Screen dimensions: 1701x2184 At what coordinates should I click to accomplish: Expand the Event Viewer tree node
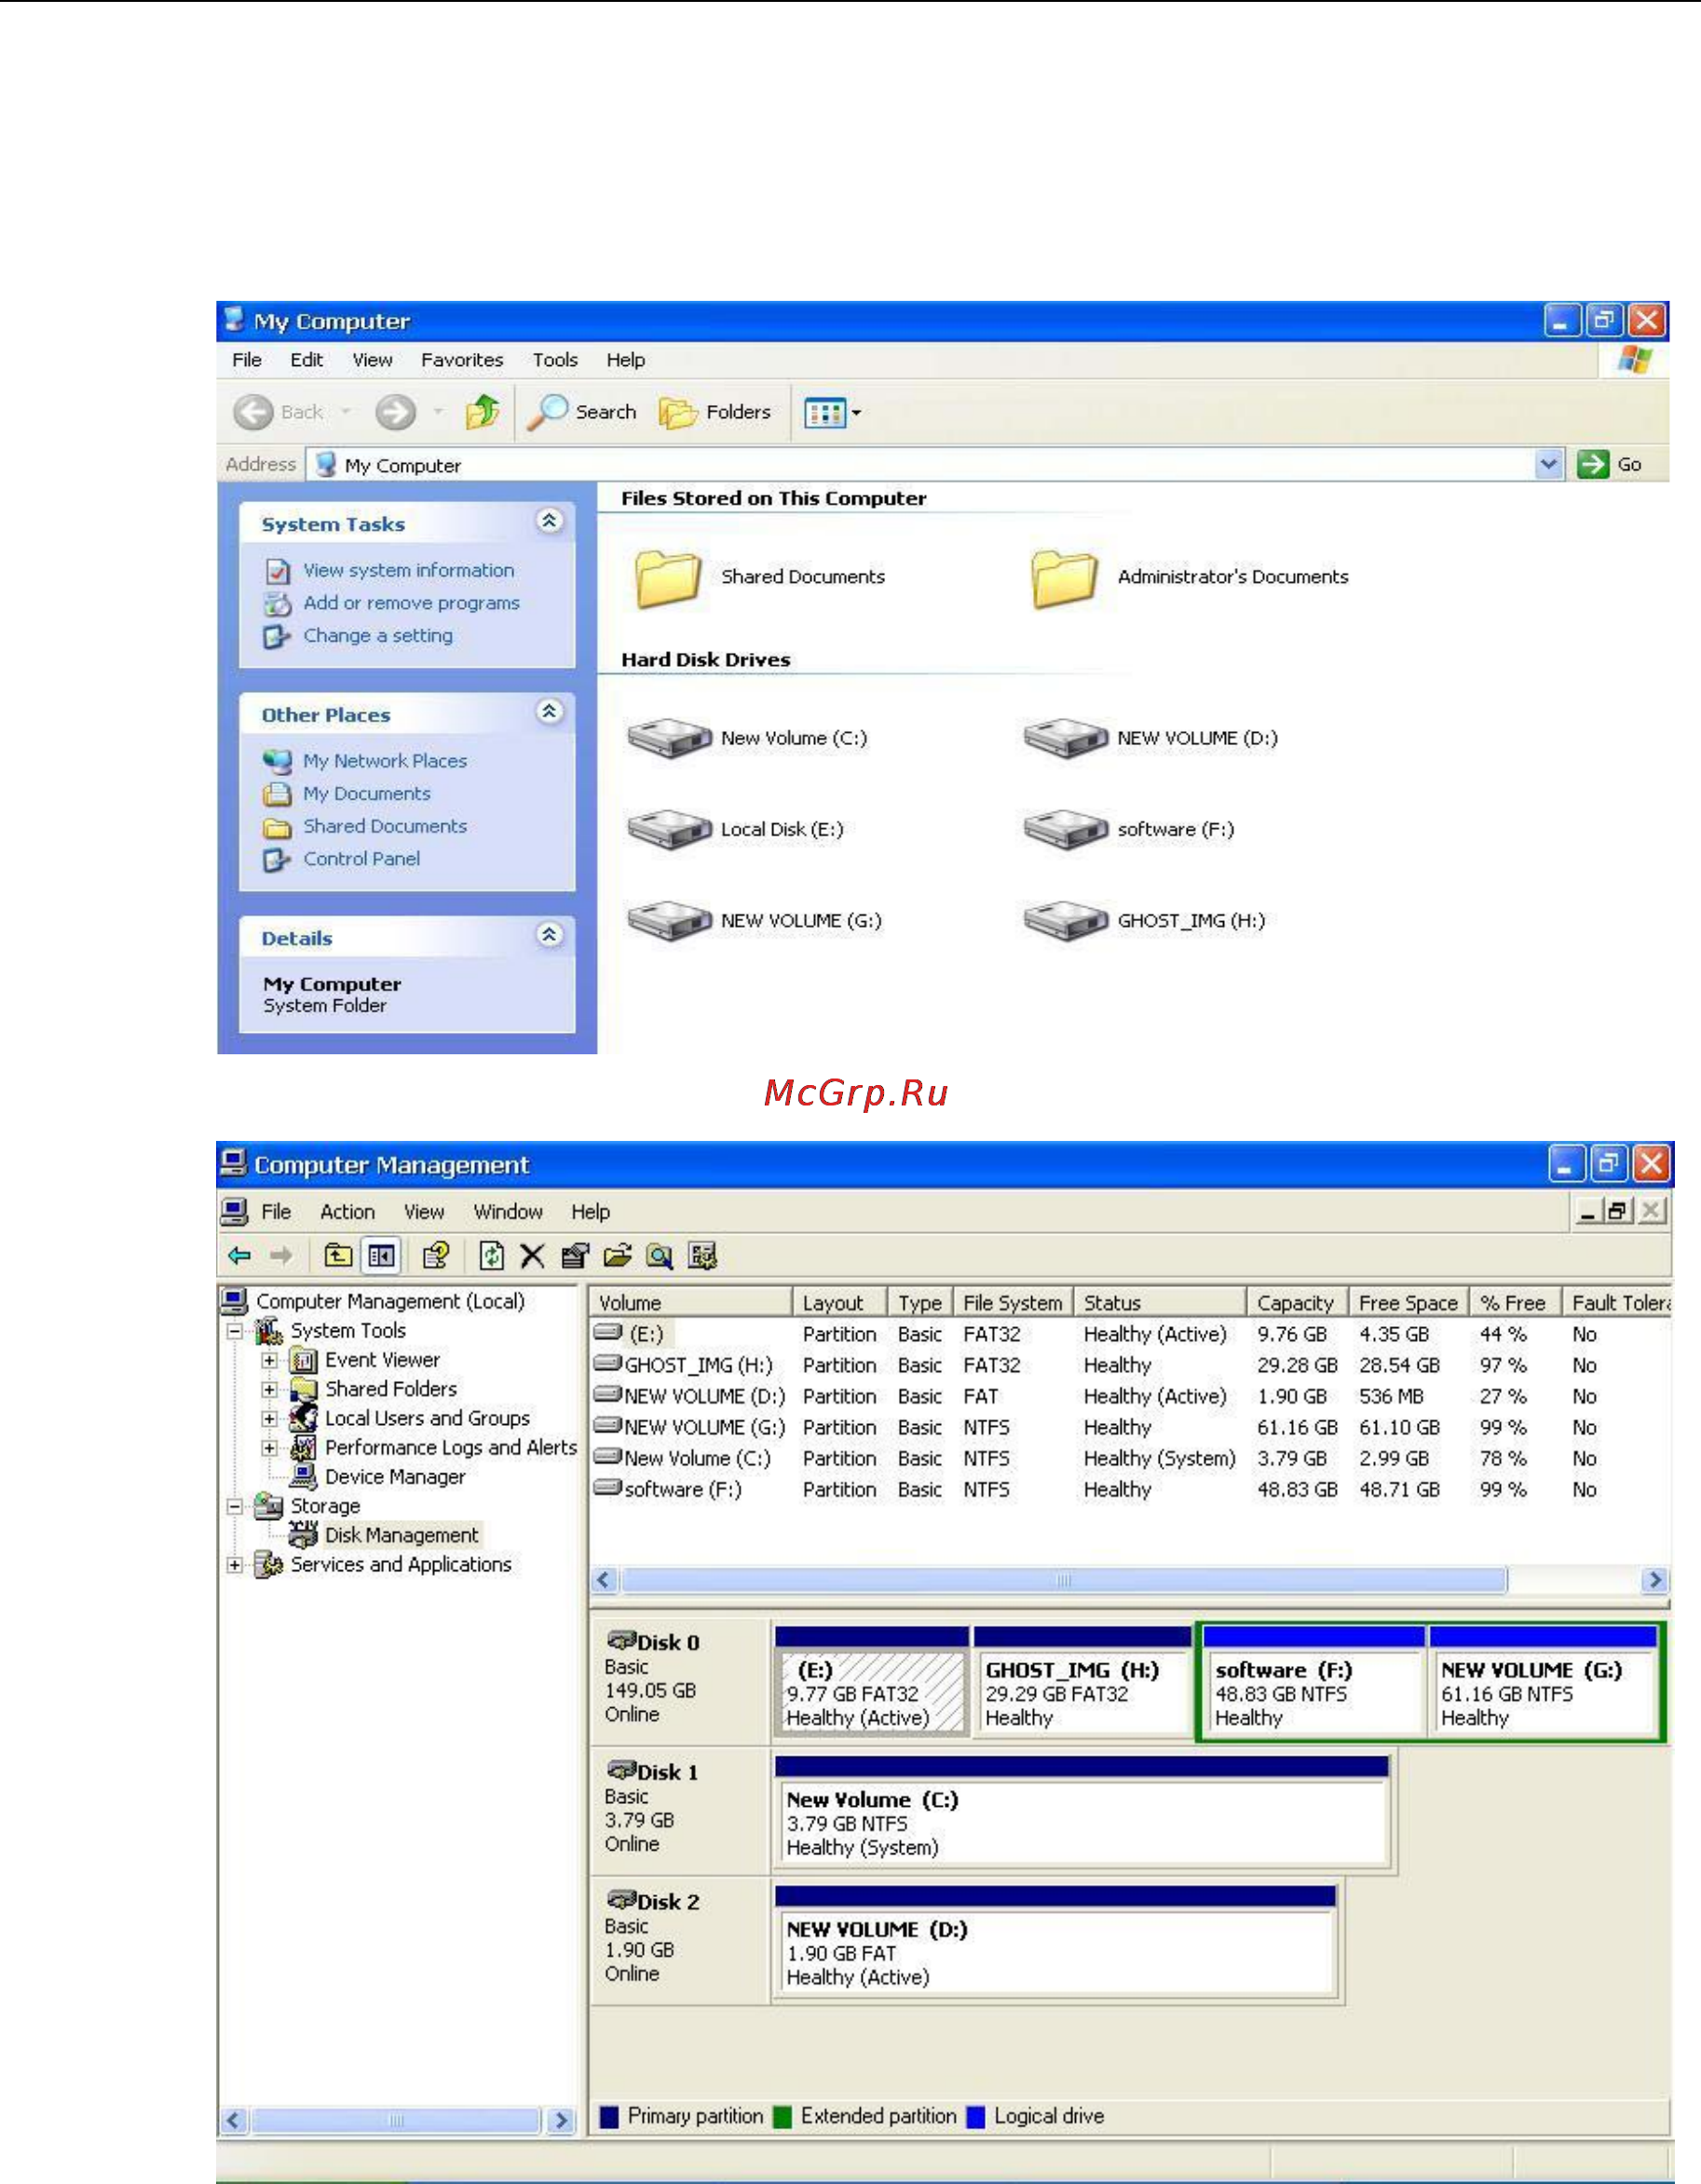[269, 1361]
